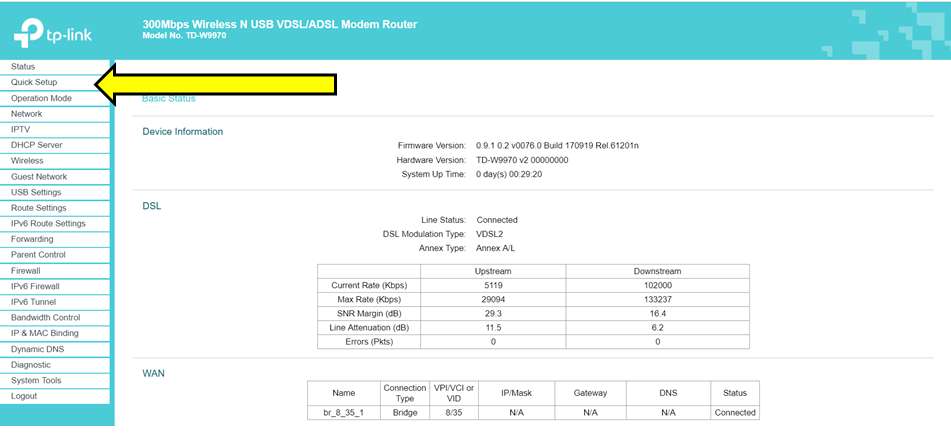The width and height of the screenshot is (951, 433).
Task: Click the Annex A/L value
Action: point(496,248)
